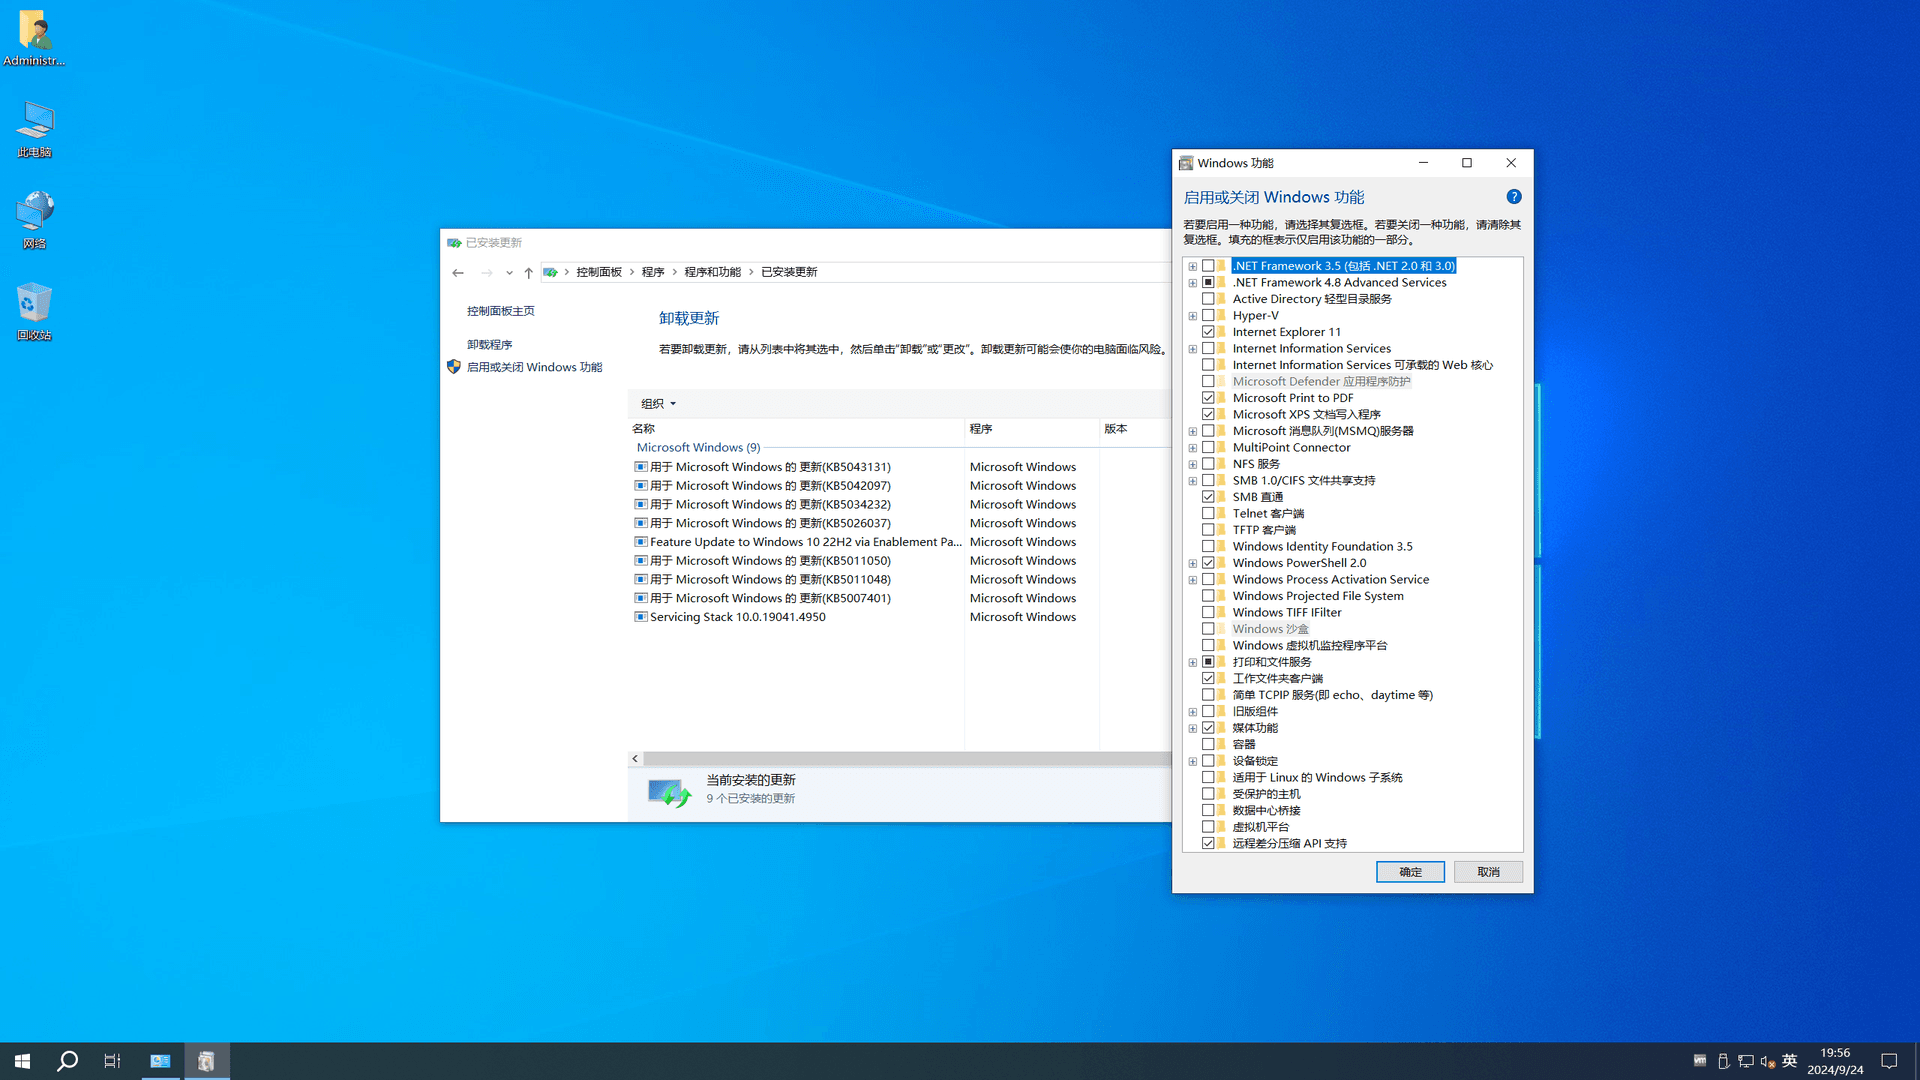Open taskbar search
This screenshot has height=1080, width=1920.
[67, 1061]
